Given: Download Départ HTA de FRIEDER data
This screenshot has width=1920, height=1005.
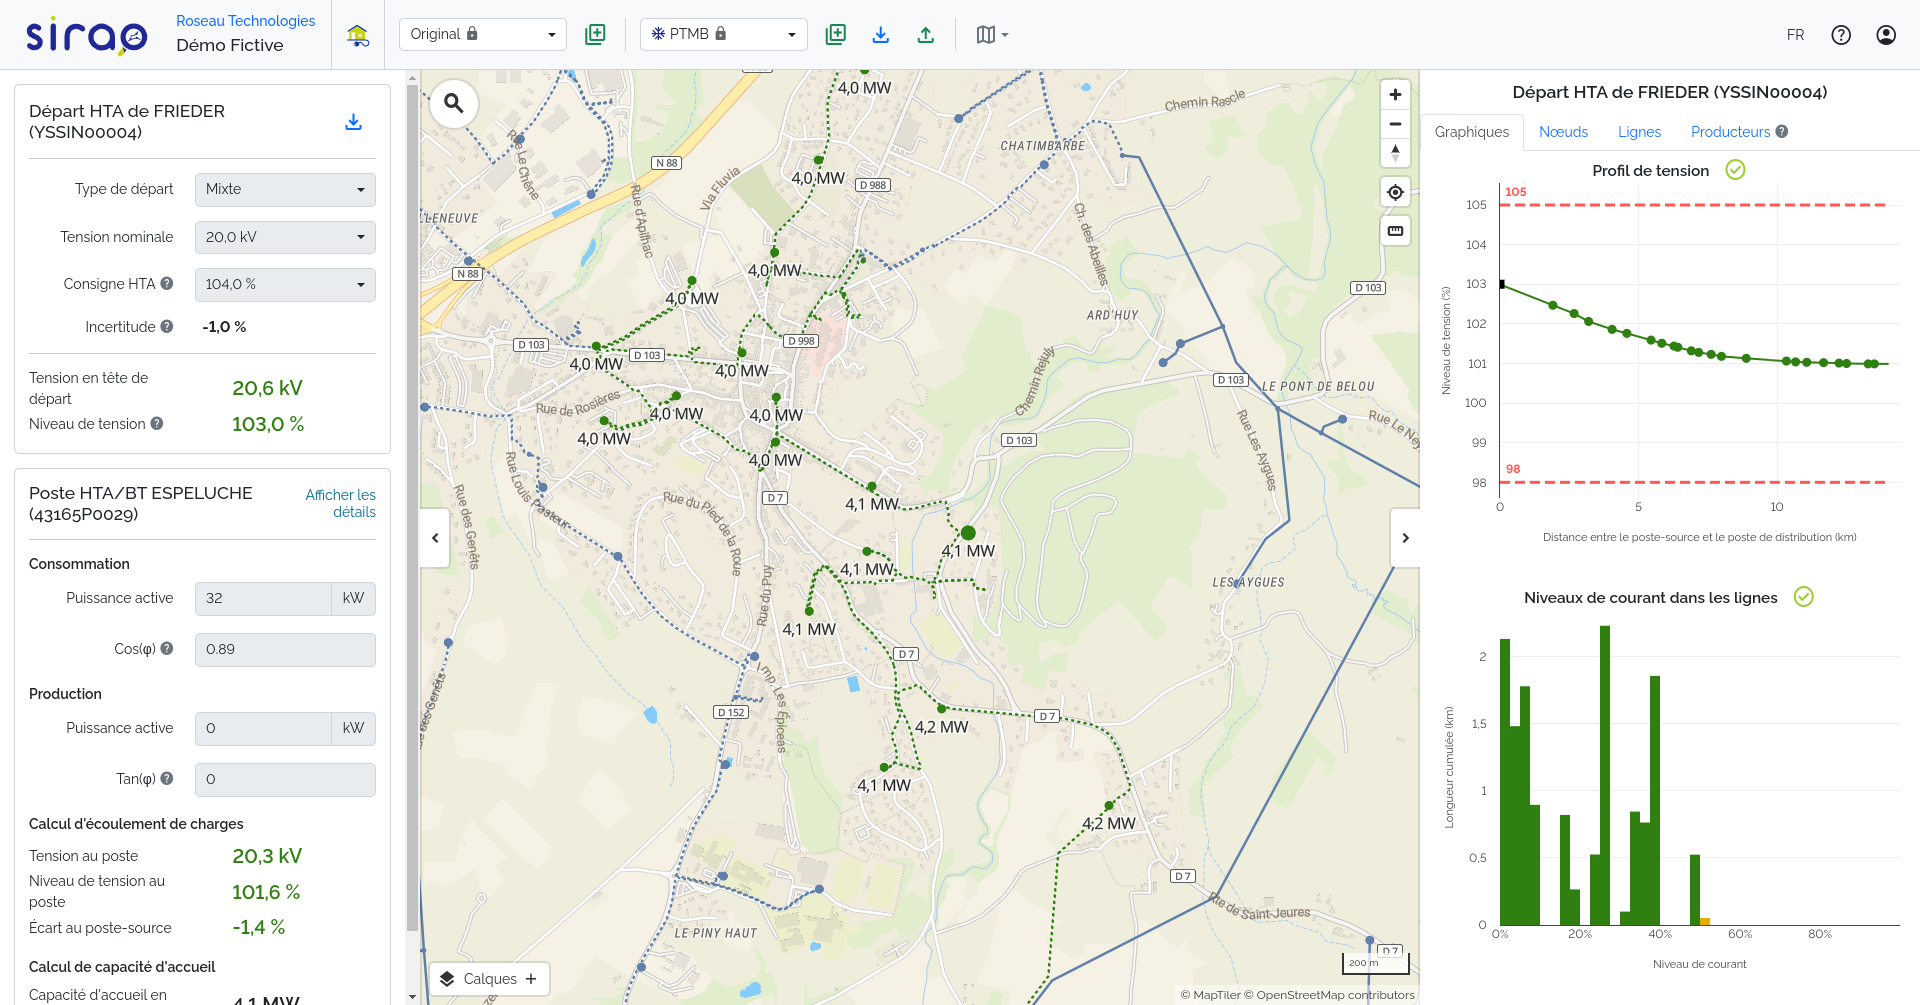Looking at the screenshot, I should [x=353, y=122].
